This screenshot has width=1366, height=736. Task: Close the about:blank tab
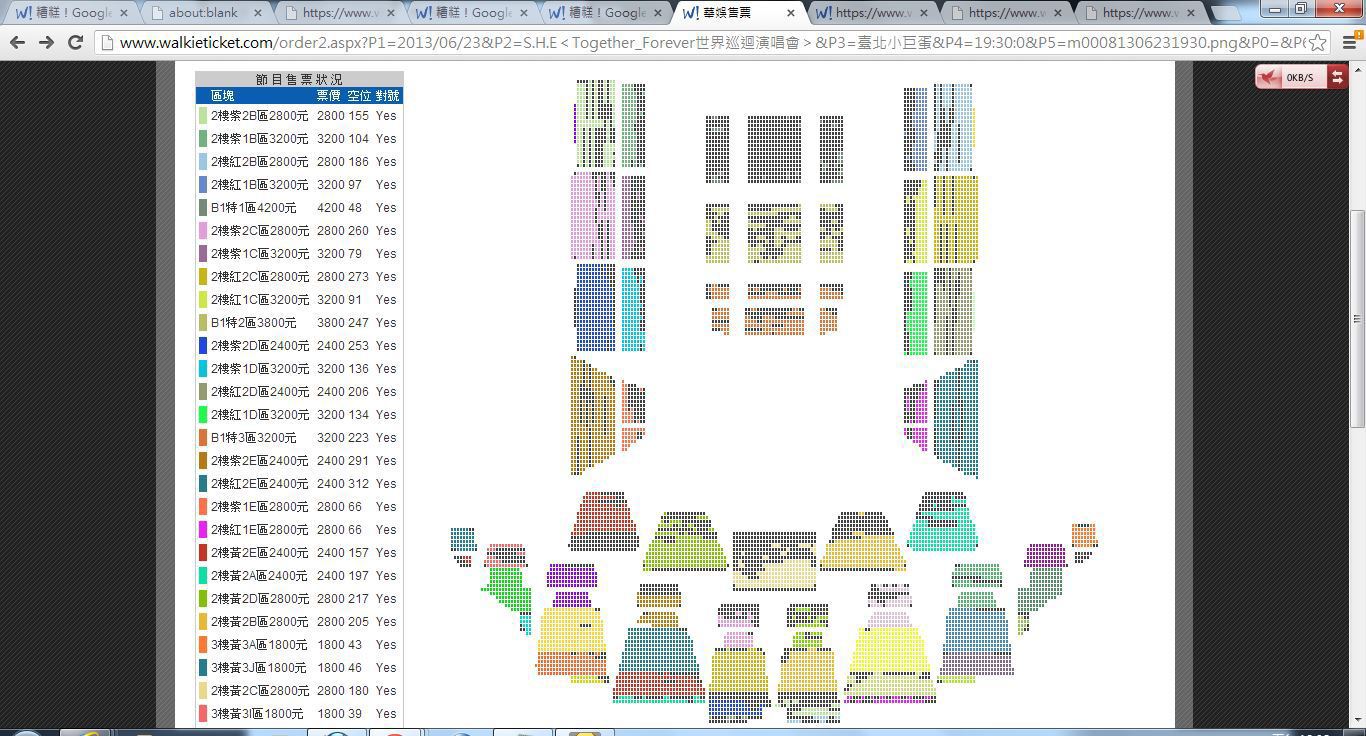pyautogui.click(x=257, y=13)
